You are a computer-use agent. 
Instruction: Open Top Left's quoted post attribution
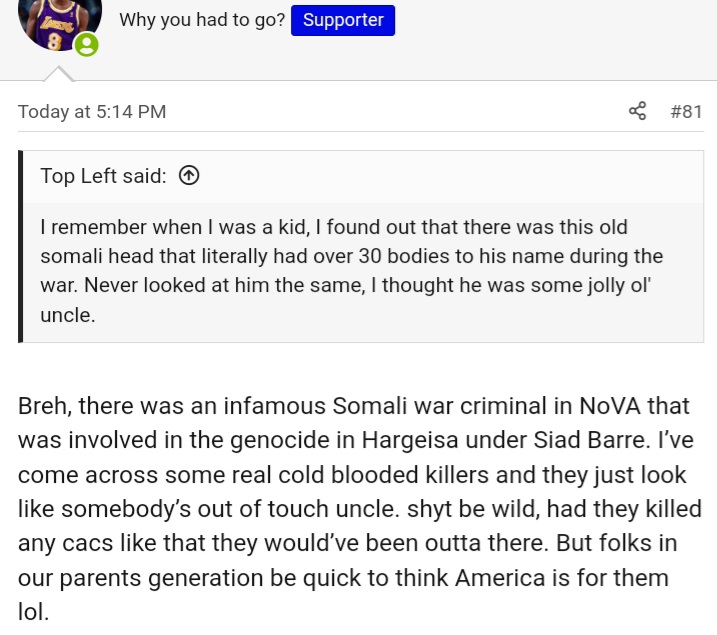coord(103,176)
